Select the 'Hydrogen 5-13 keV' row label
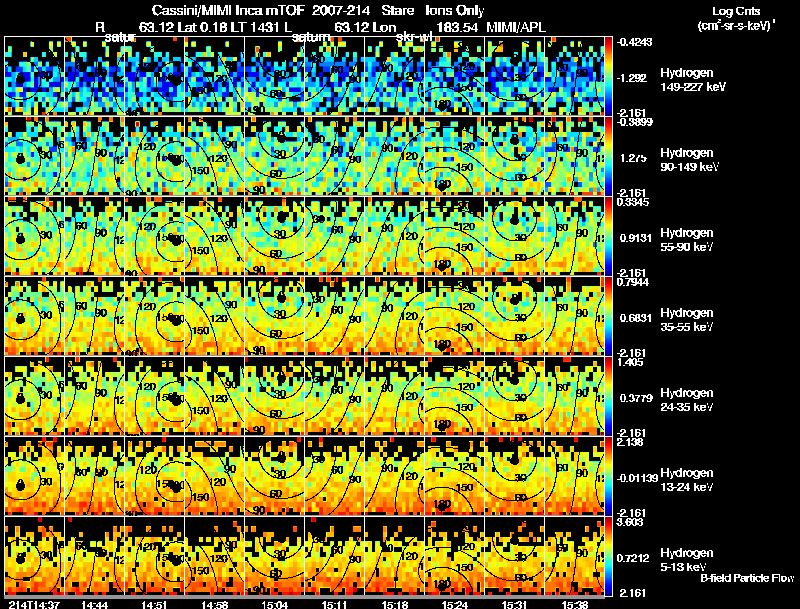 (x=686, y=560)
